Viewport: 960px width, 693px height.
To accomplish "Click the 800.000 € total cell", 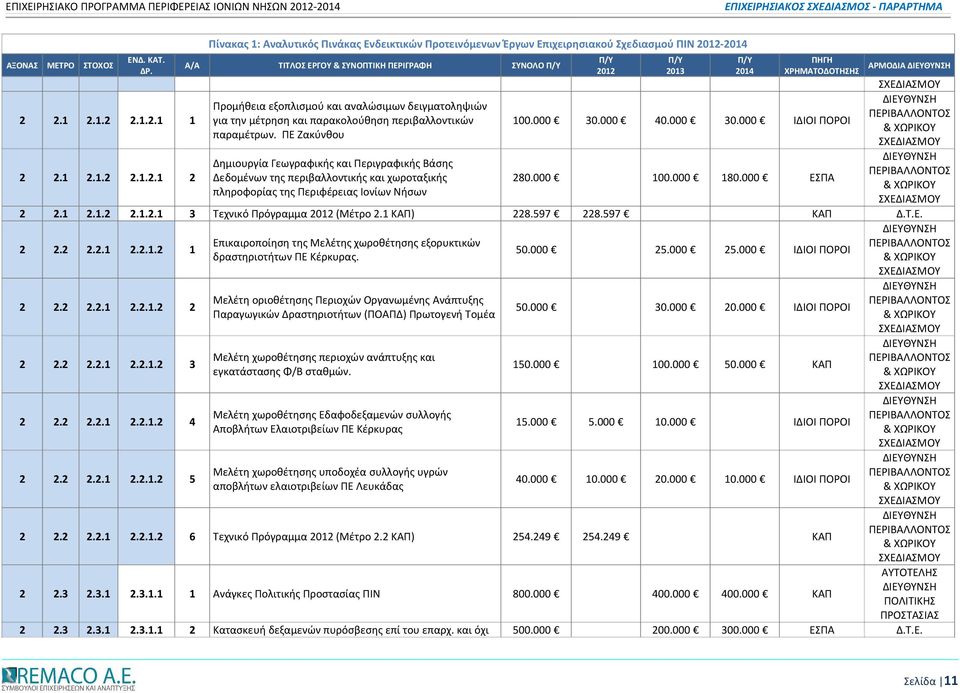I will click(x=536, y=594).
